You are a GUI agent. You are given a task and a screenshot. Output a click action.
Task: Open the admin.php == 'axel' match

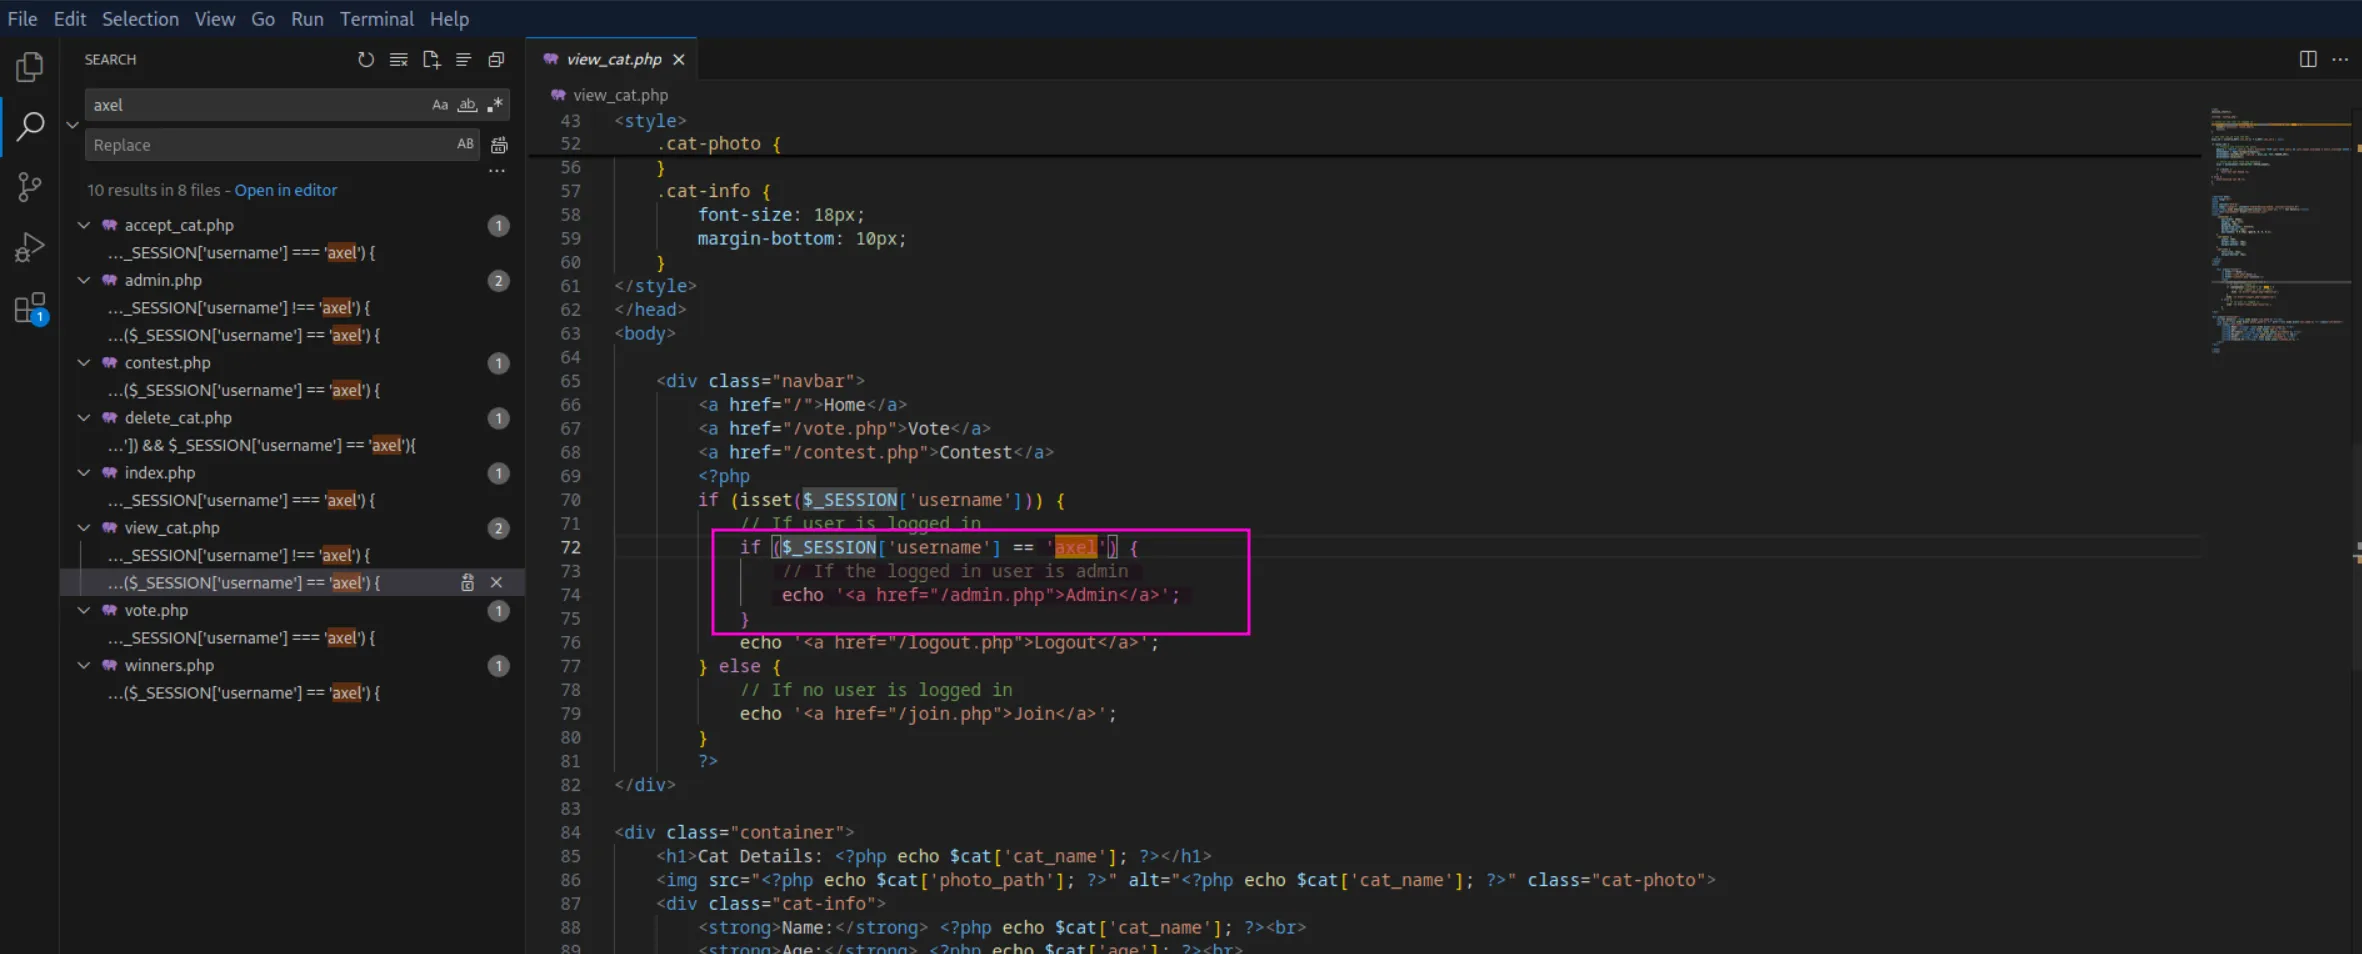[244, 335]
